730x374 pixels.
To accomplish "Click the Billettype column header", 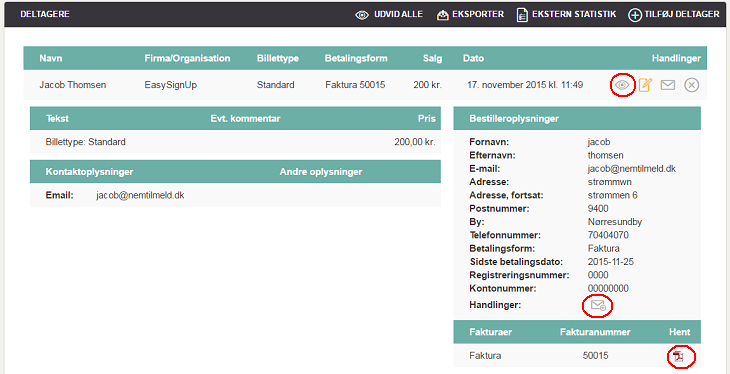I will point(277,58).
